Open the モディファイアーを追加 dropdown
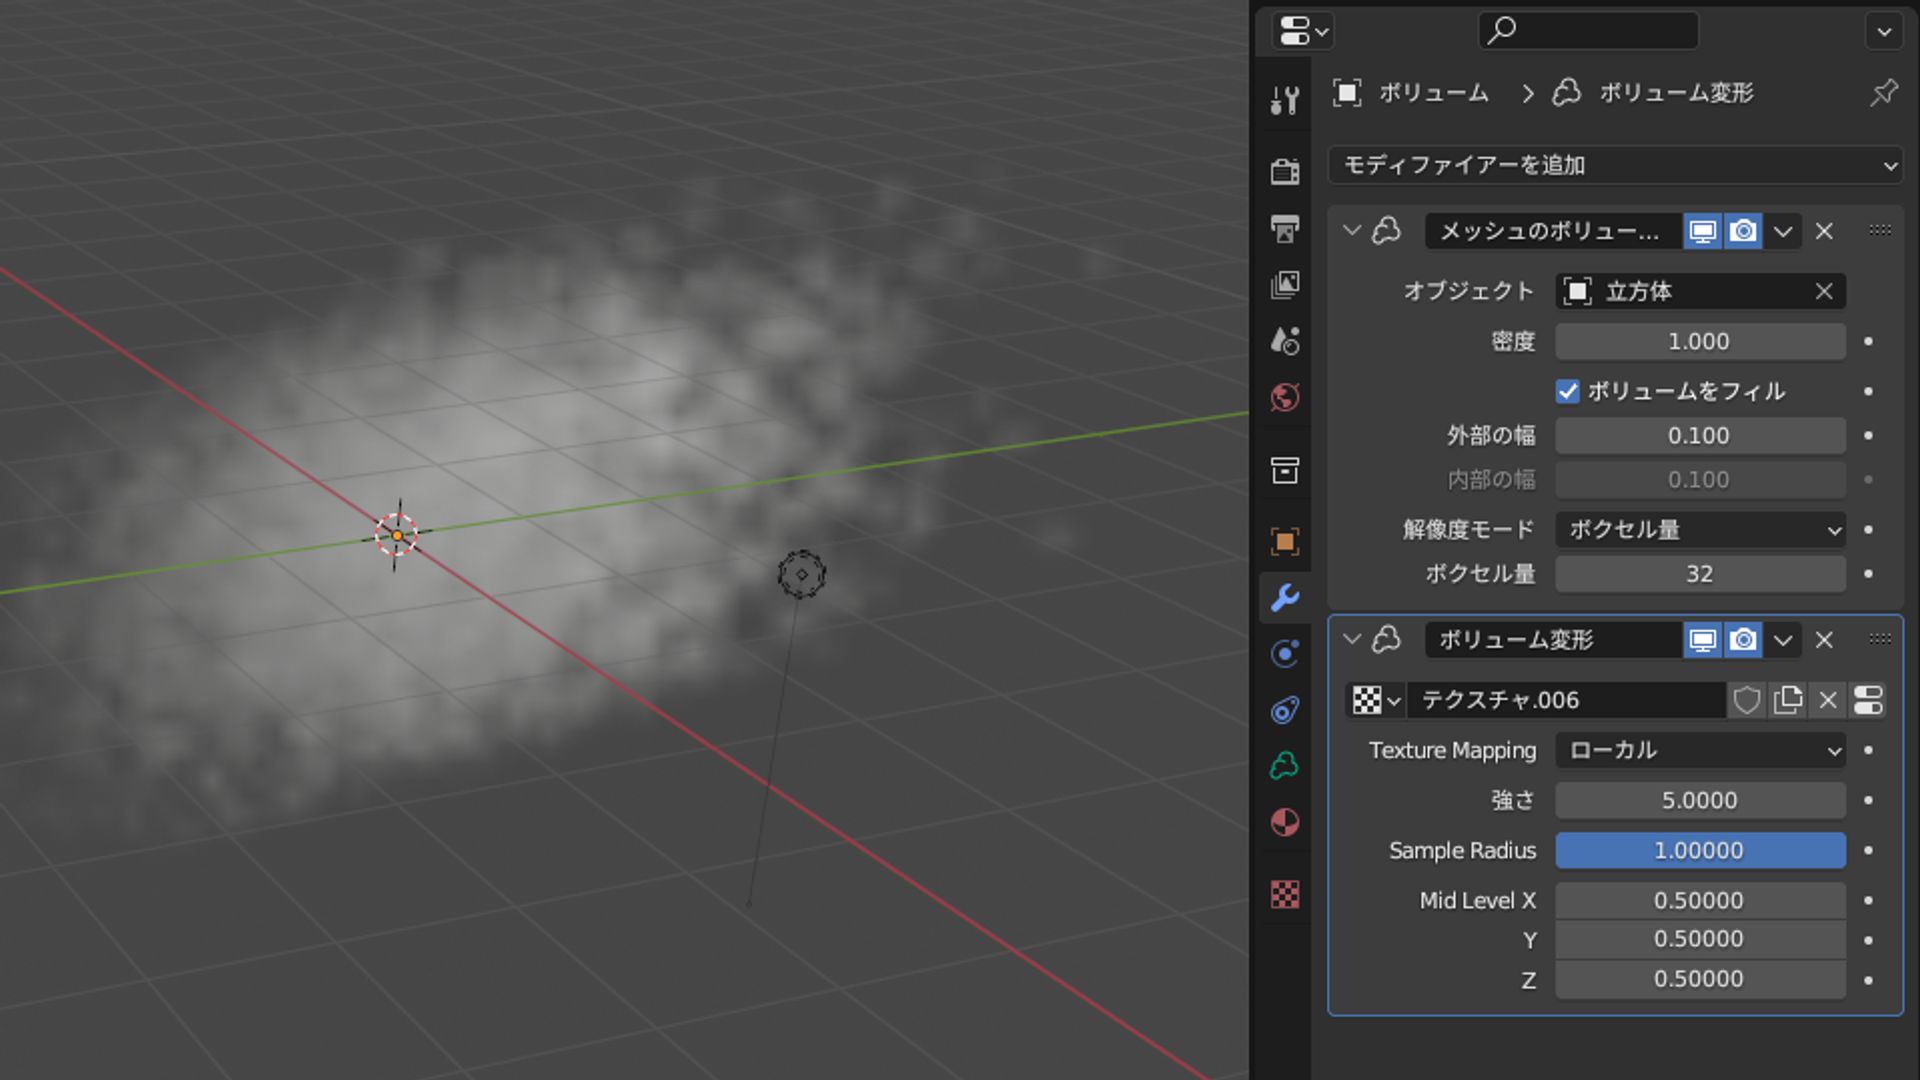1920x1080 pixels. point(1612,166)
